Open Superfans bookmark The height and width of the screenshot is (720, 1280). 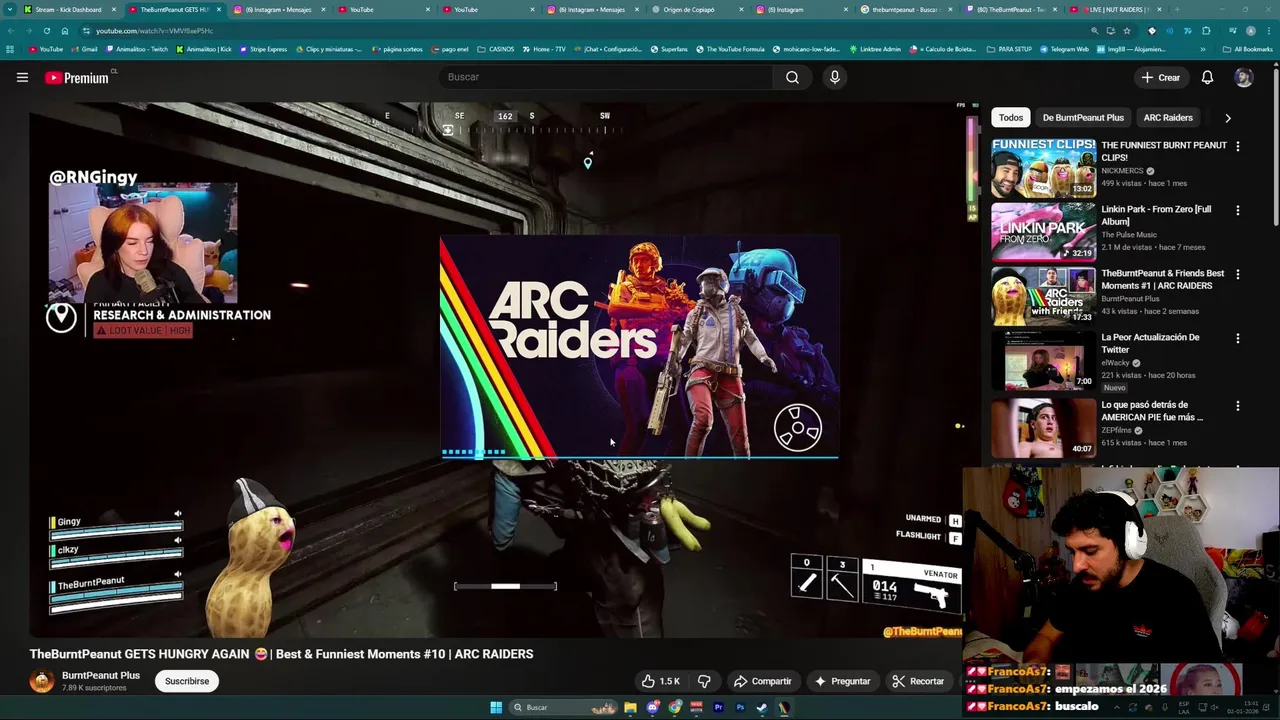(669, 49)
